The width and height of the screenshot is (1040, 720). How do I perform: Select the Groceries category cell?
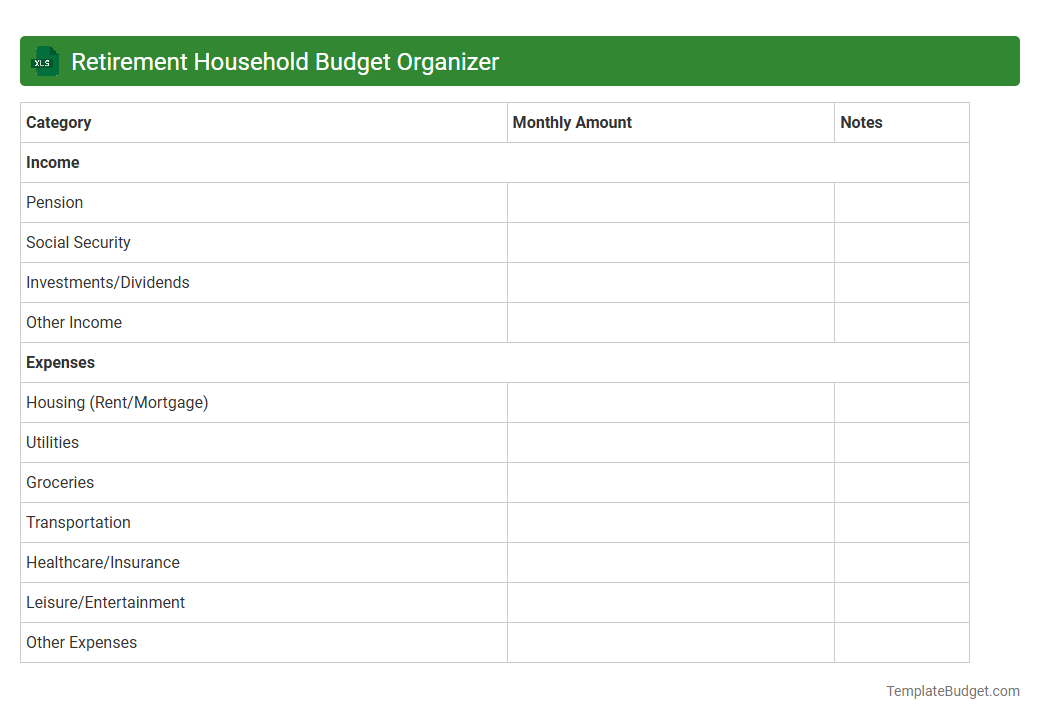60,482
